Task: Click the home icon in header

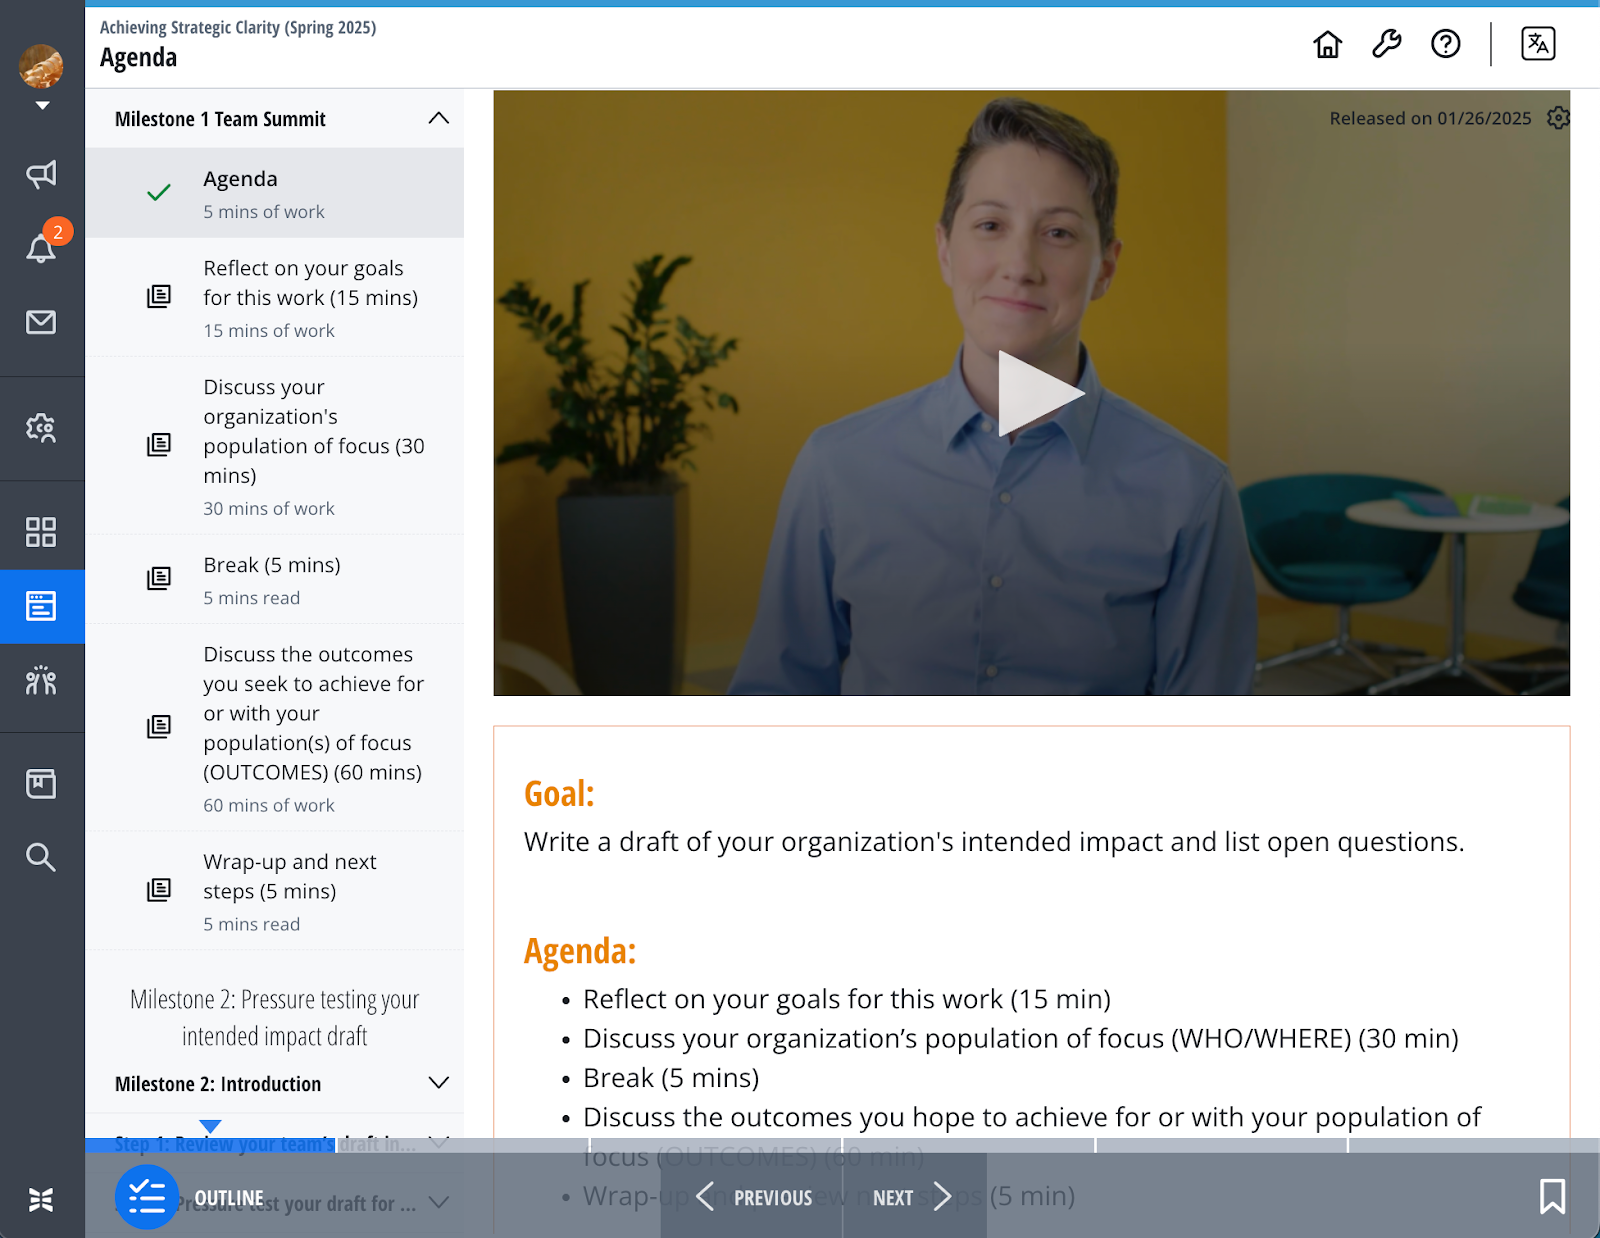Action: point(1327,44)
